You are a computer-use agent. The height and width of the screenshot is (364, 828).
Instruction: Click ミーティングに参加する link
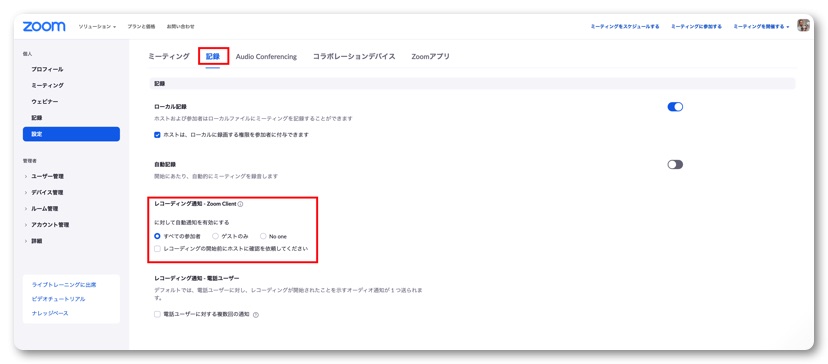(x=696, y=26)
